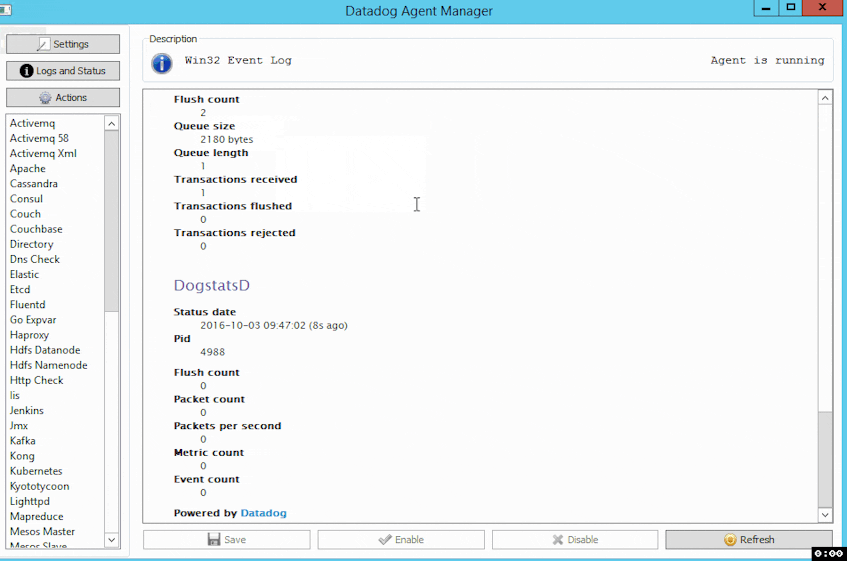Screen dimensions: 847x561
Task: Select Consul integration
Action: 26,199
